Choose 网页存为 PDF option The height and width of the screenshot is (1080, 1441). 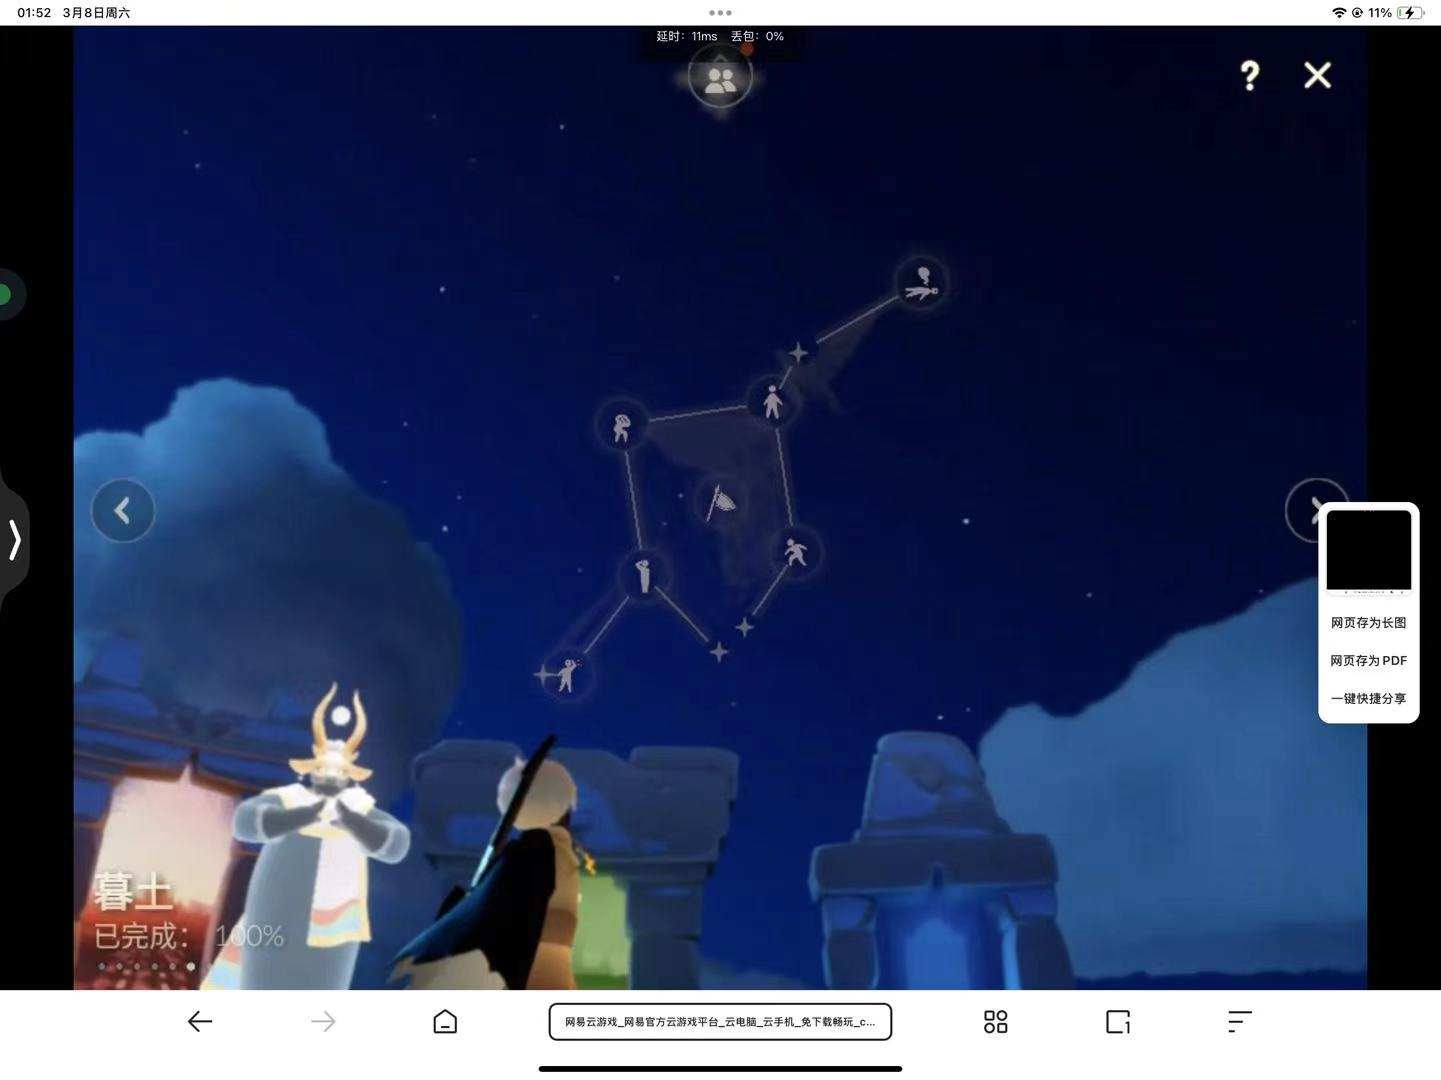tap(1368, 660)
